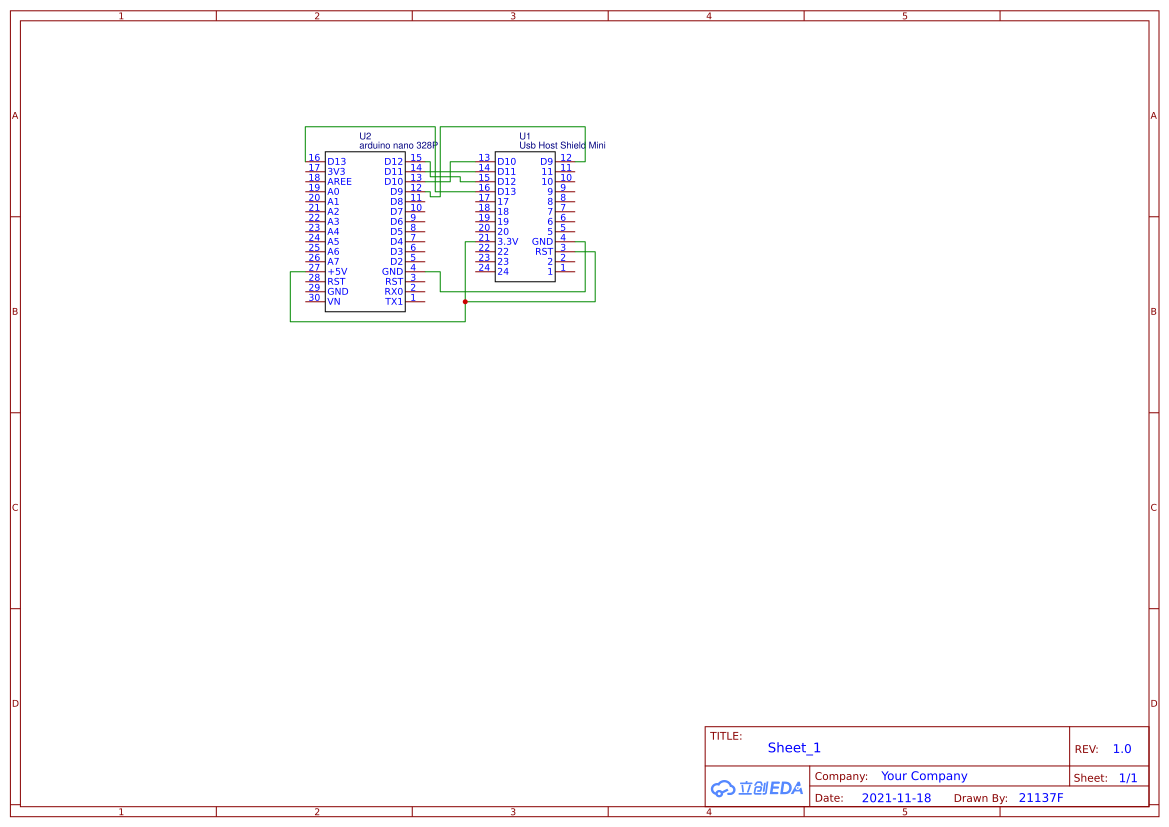
Task: Click the A7 pin label on arduino
Action: click(x=333, y=262)
